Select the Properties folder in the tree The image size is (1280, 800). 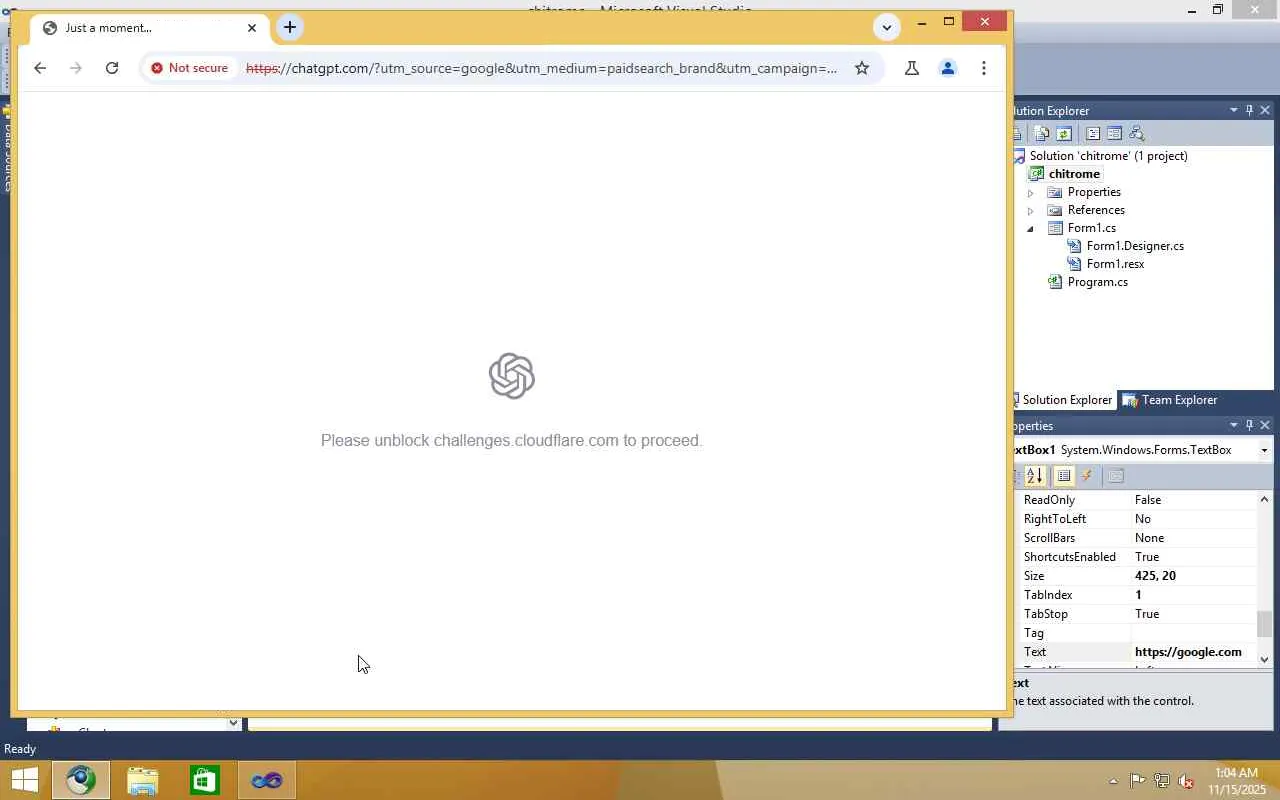click(1094, 192)
